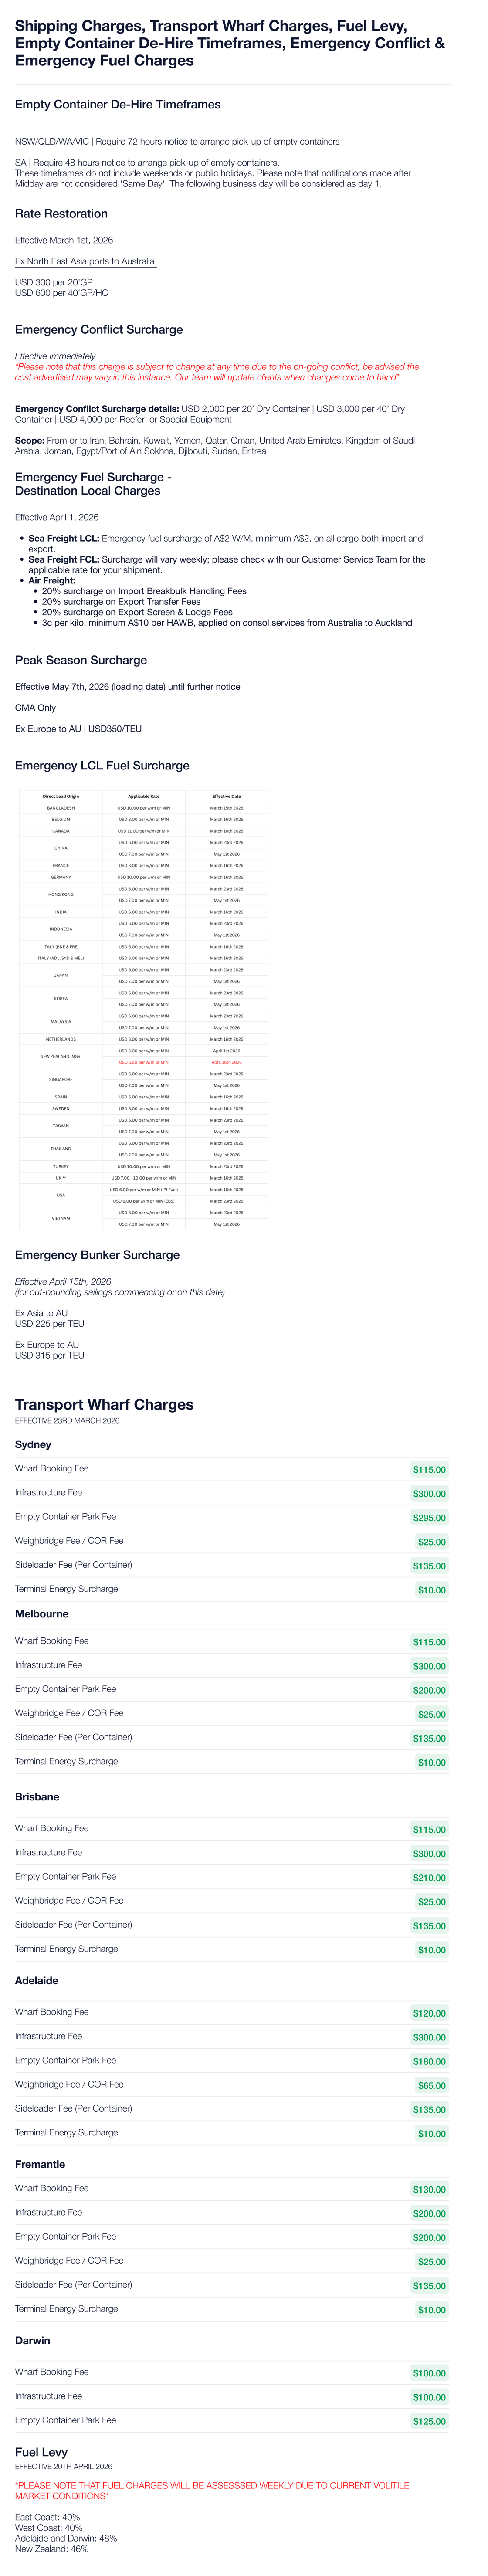Click the red April 16th 2026 table date
The height and width of the screenshot is (2576, 488).
(226, 1062)
